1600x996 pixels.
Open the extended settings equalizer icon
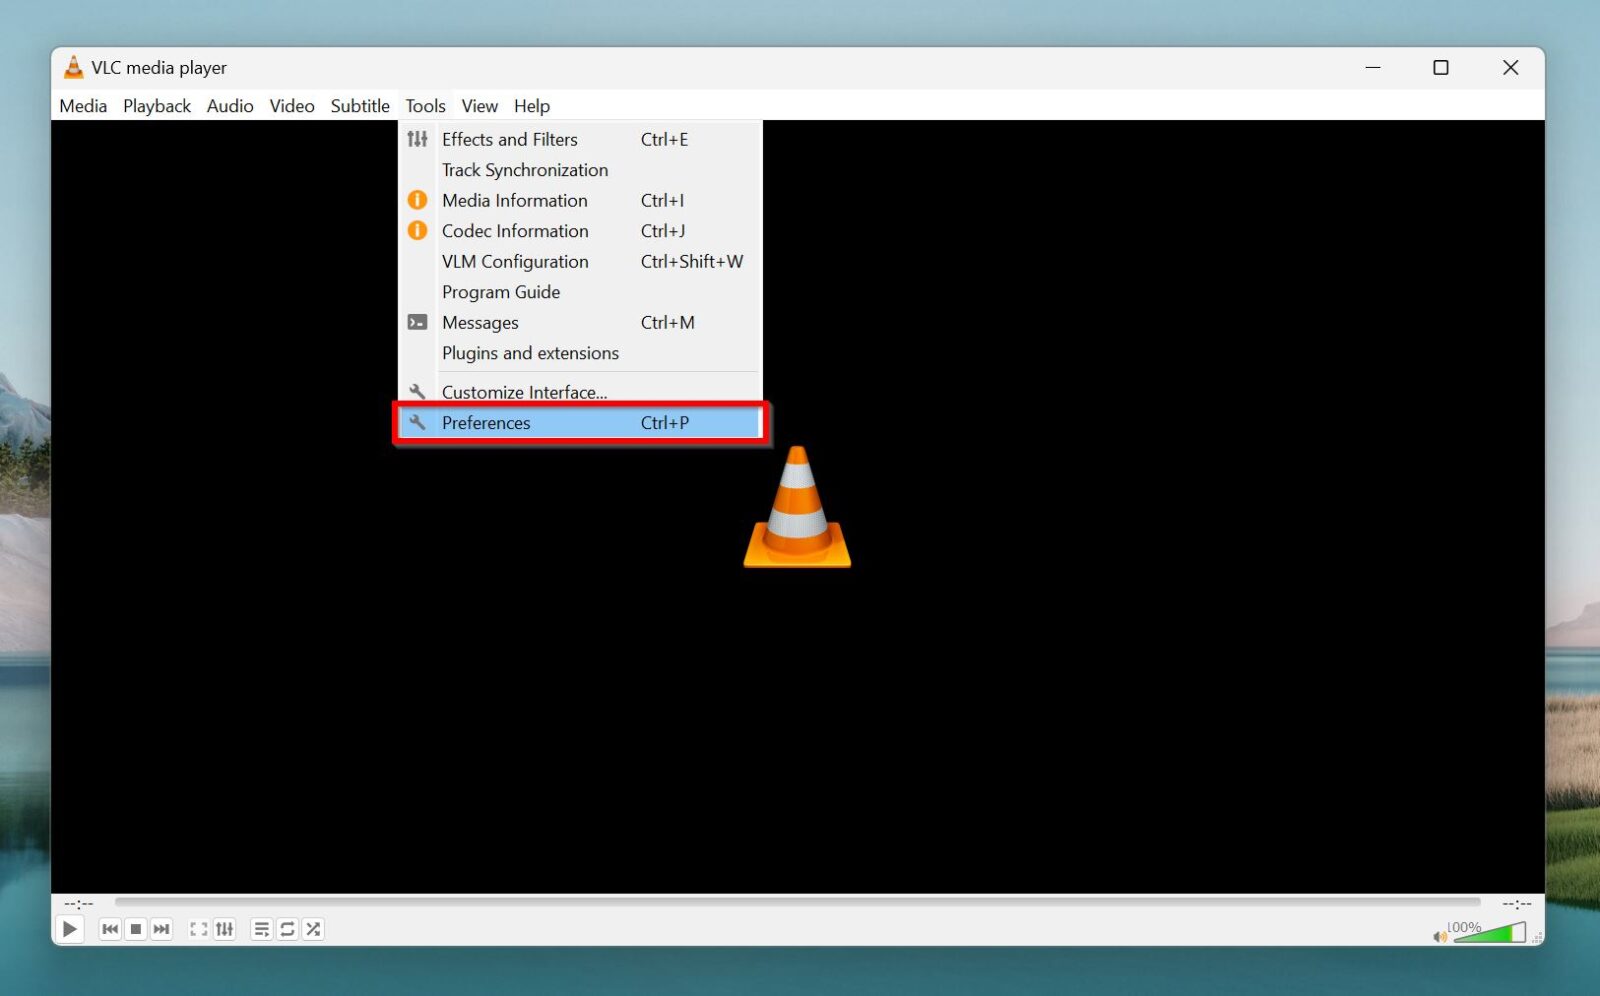tap(224, 928)
